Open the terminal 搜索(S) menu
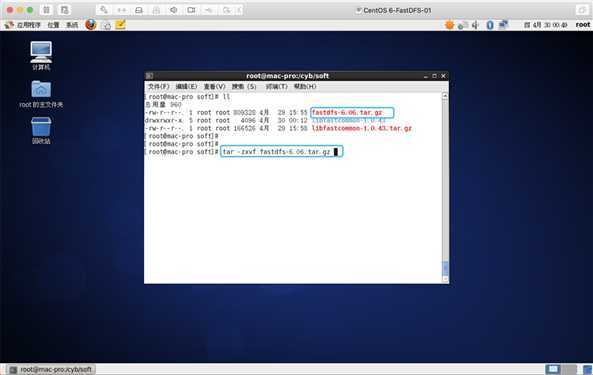This screenshot has width=593, height=375. click(x=244, y=87)
